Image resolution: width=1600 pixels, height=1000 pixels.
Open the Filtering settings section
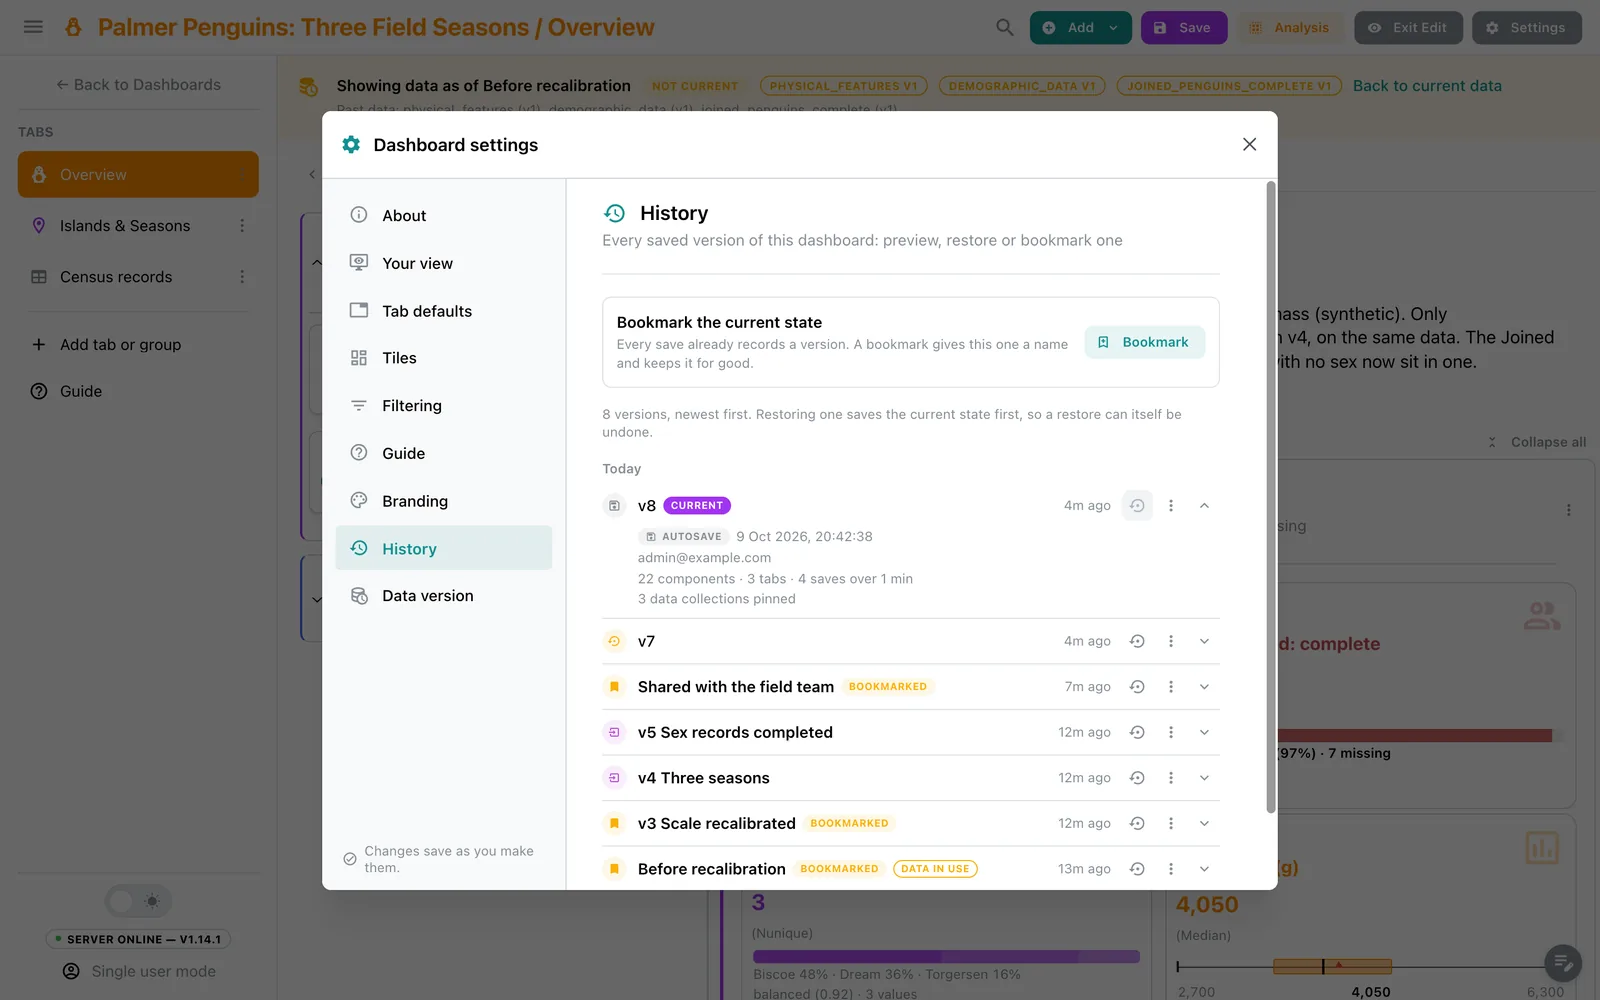coord(444,406)
